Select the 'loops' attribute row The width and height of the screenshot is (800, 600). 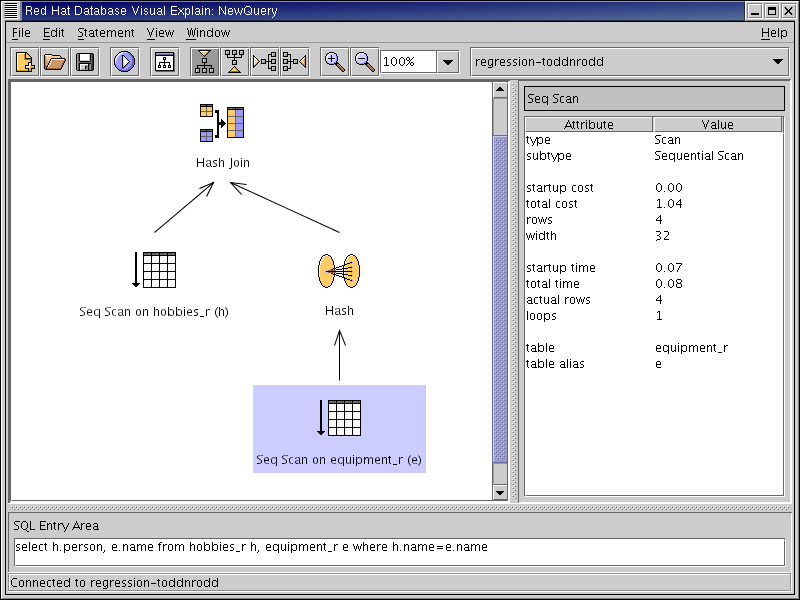(654, 316)
